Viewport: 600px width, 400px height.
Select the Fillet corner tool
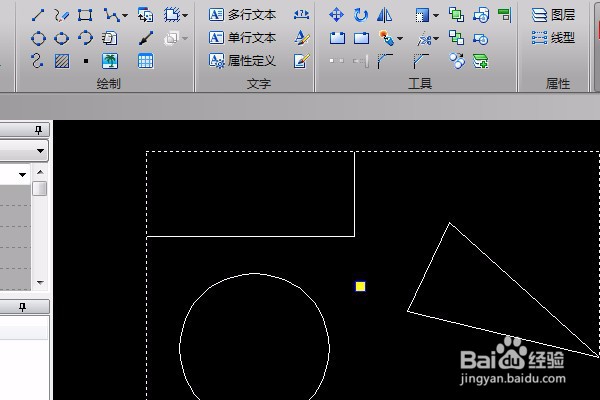(x=385, y=61)
